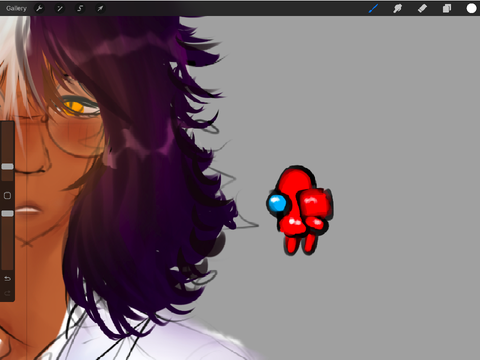This screenshot has width=480, height=360.
Task: Open the white color swatch picker
Action: coord(471,8)
